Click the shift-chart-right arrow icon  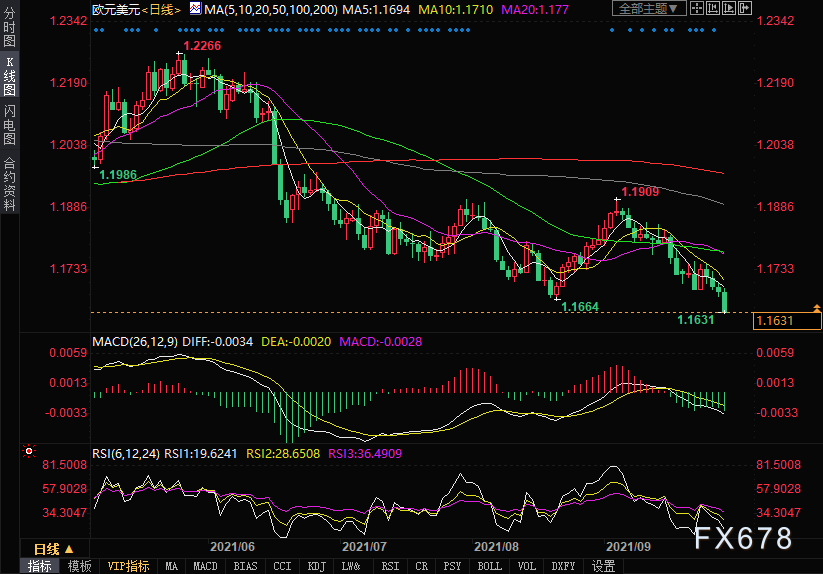745,8
